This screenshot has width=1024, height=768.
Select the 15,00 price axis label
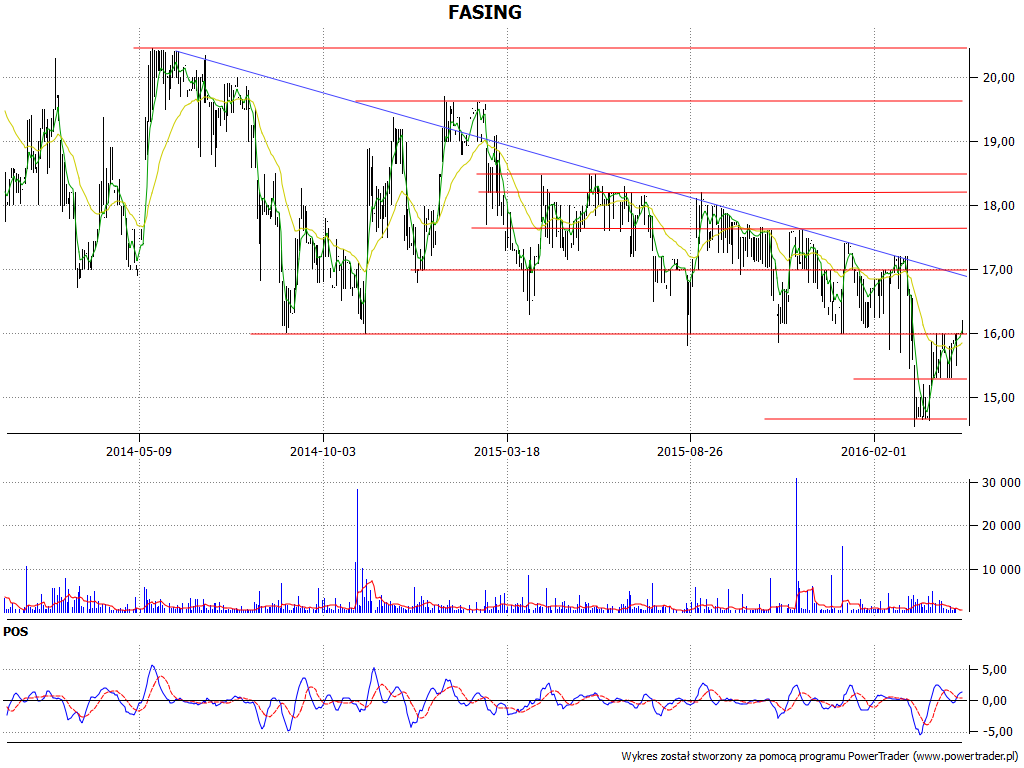(999, 398)
